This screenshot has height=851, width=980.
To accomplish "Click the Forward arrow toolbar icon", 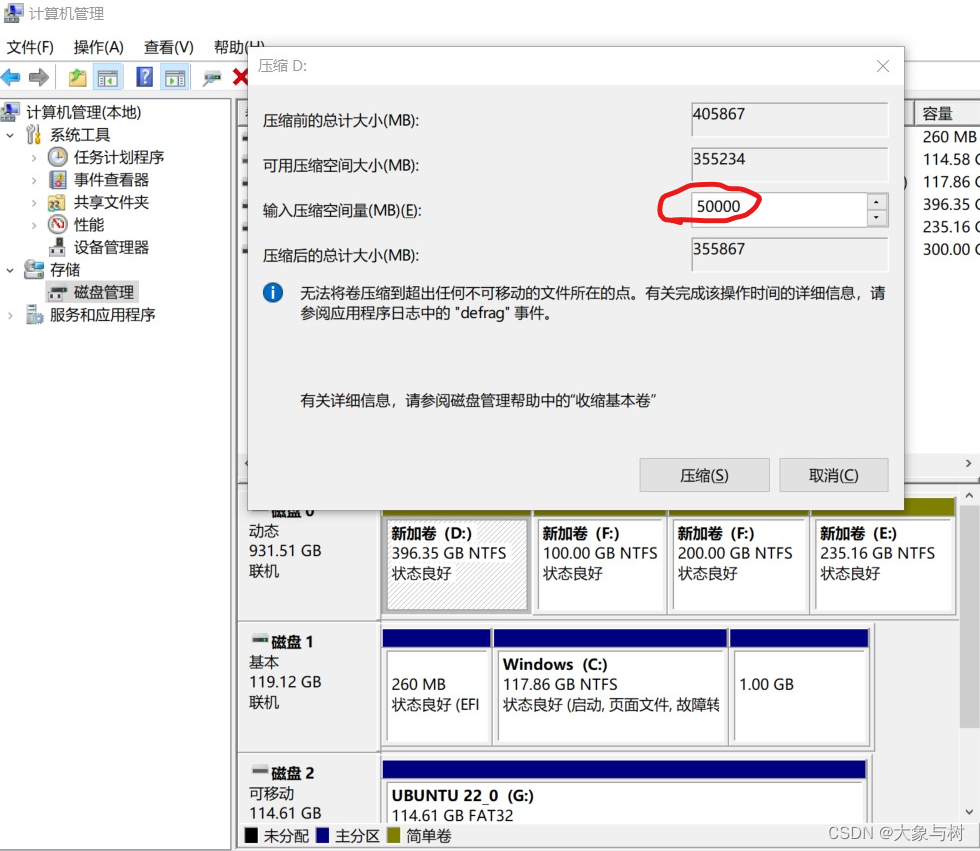I will click(39, 77).
